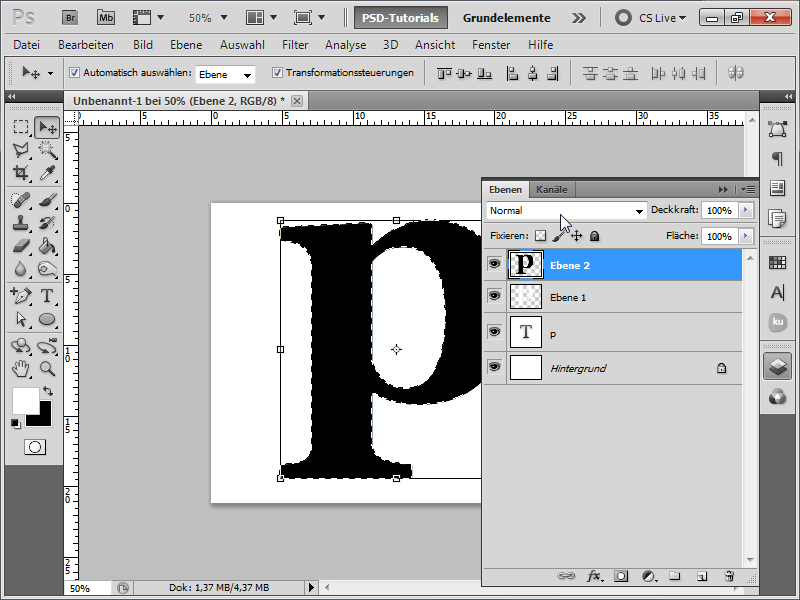This screenshot has width=800, height=600.
Task: Lock all in Fixieren row
Action: coord(594,236)
